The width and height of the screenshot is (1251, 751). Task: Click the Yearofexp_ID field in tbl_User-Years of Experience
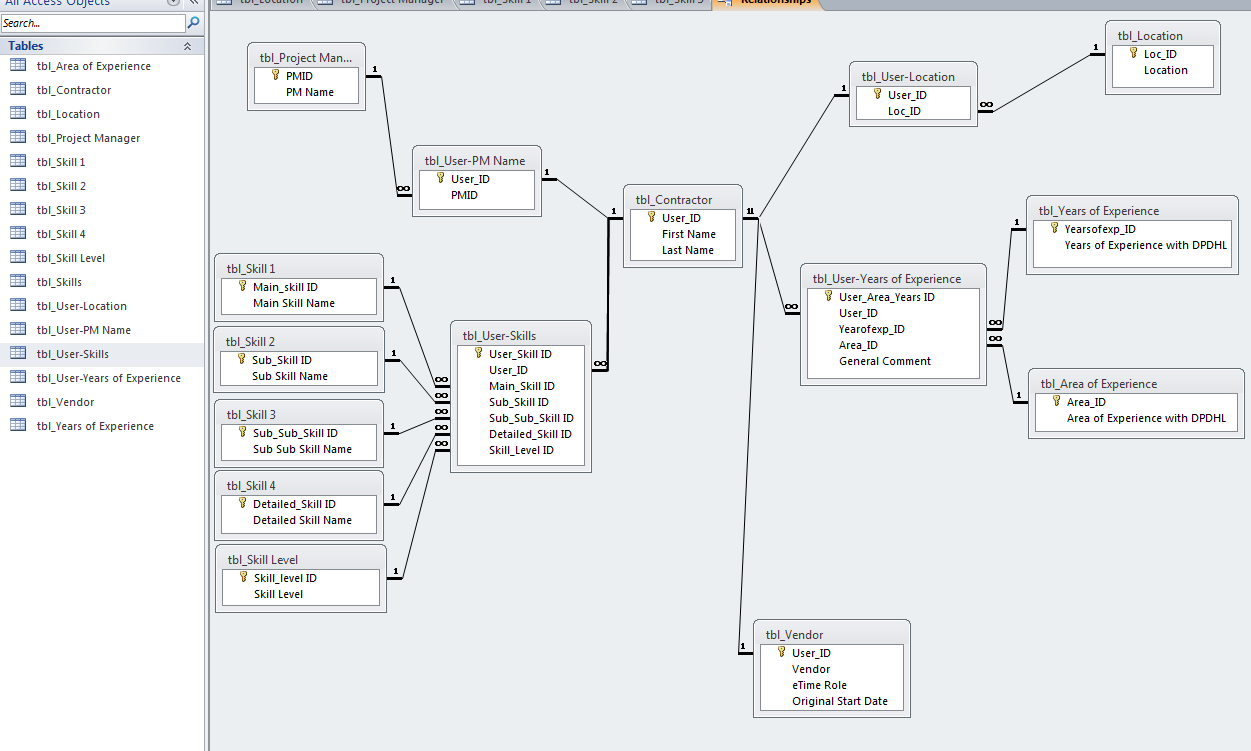872,329
